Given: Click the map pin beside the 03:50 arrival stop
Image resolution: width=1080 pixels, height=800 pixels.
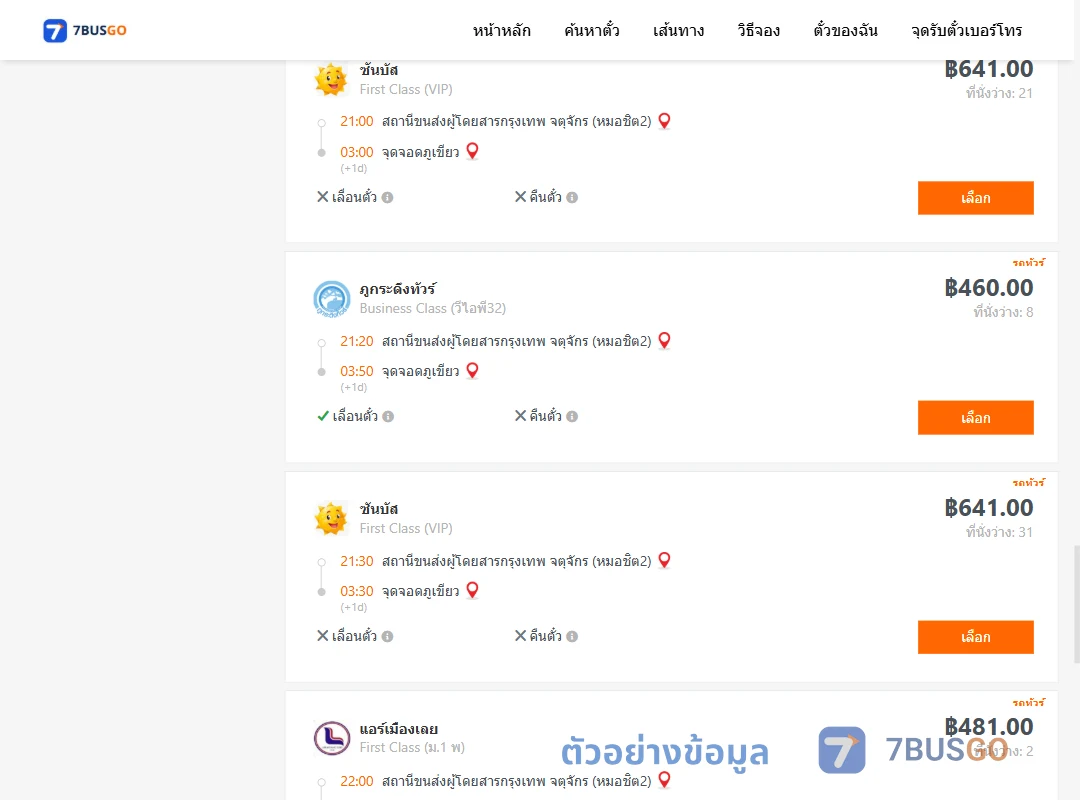Looking at the screenshot, I should click(x=472, y=371).
